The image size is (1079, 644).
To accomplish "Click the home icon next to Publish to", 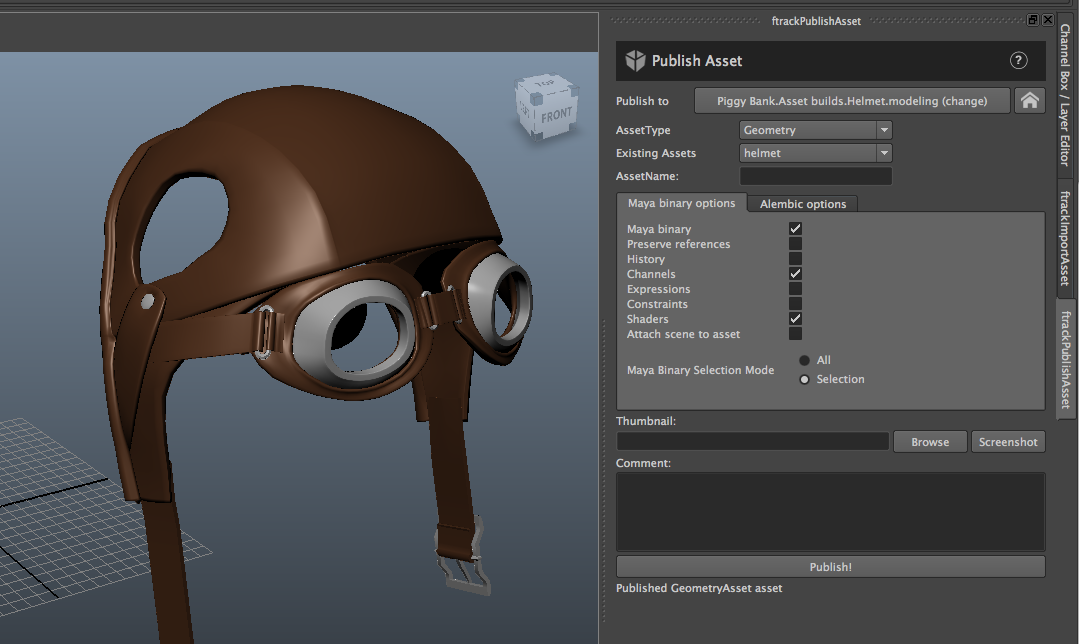I will coord(1029,100).
